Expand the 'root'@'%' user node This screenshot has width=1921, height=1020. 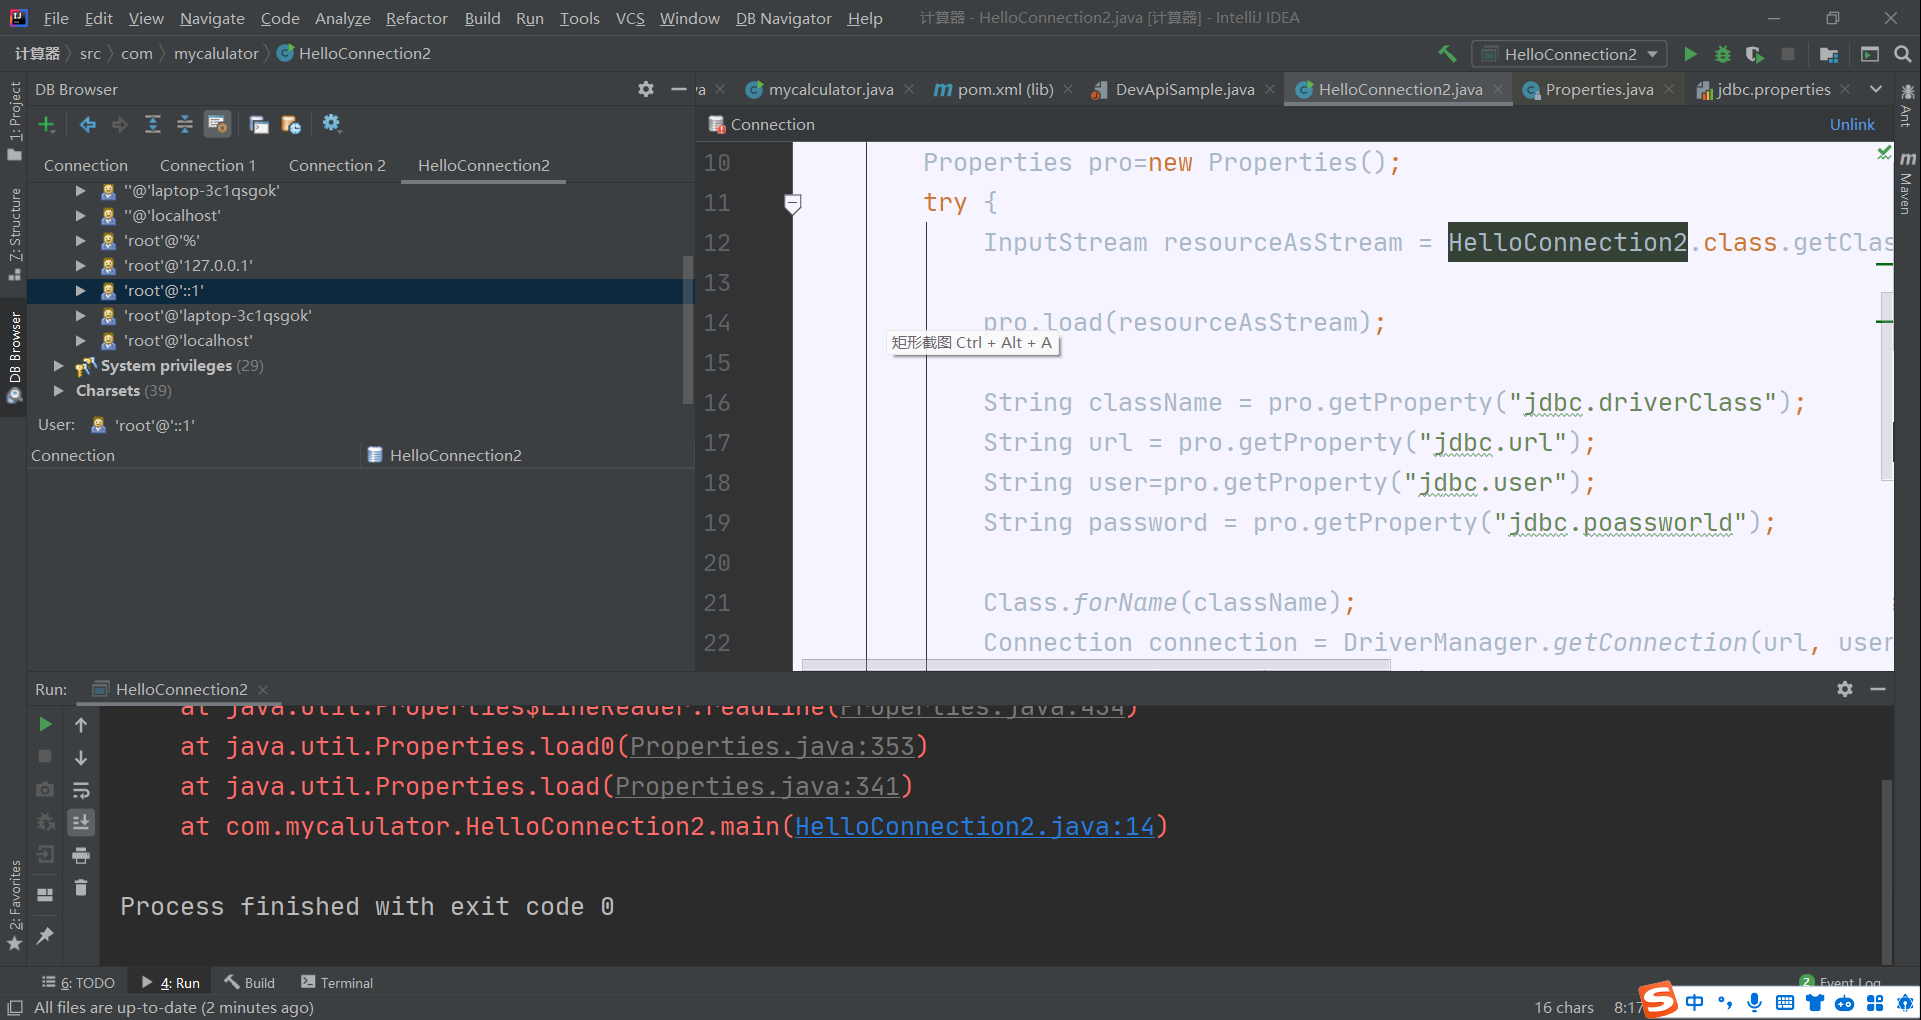pos(81,240)
